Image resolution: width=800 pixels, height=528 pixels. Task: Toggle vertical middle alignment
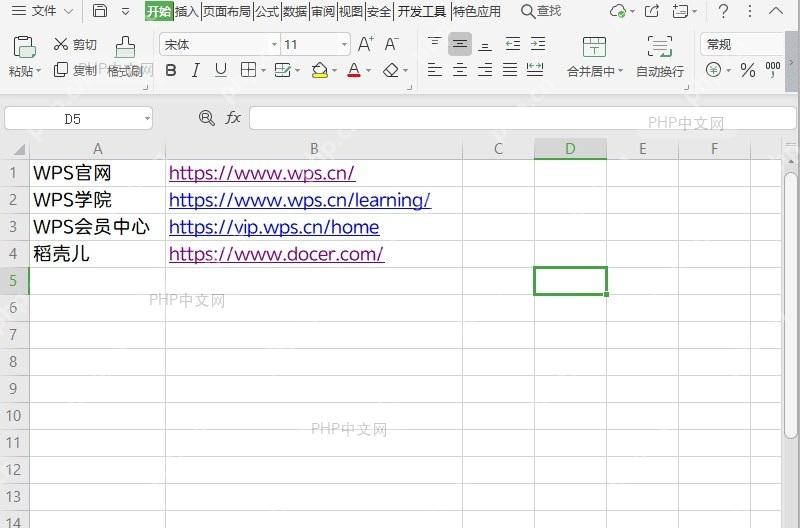coord(460,44)
